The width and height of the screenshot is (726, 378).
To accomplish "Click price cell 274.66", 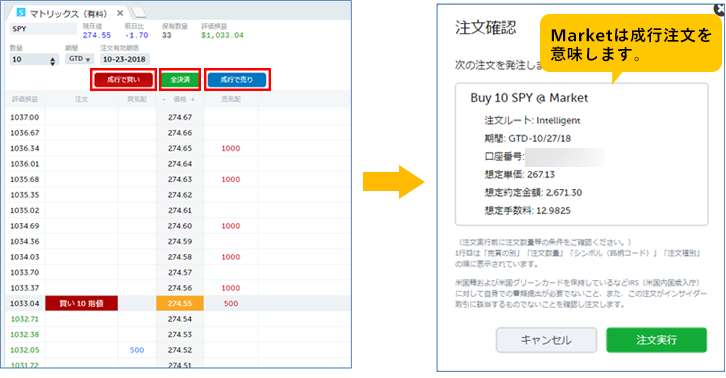I will 180,133.
